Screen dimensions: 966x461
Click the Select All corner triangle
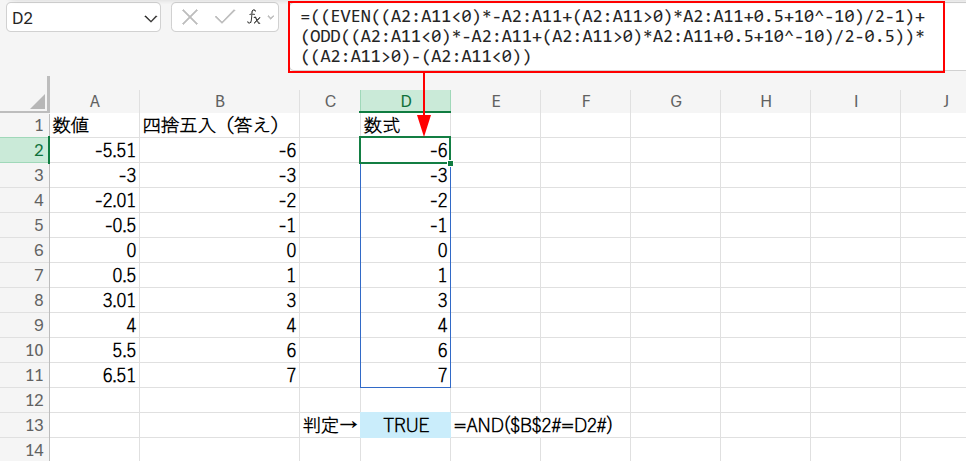(37, 101)
